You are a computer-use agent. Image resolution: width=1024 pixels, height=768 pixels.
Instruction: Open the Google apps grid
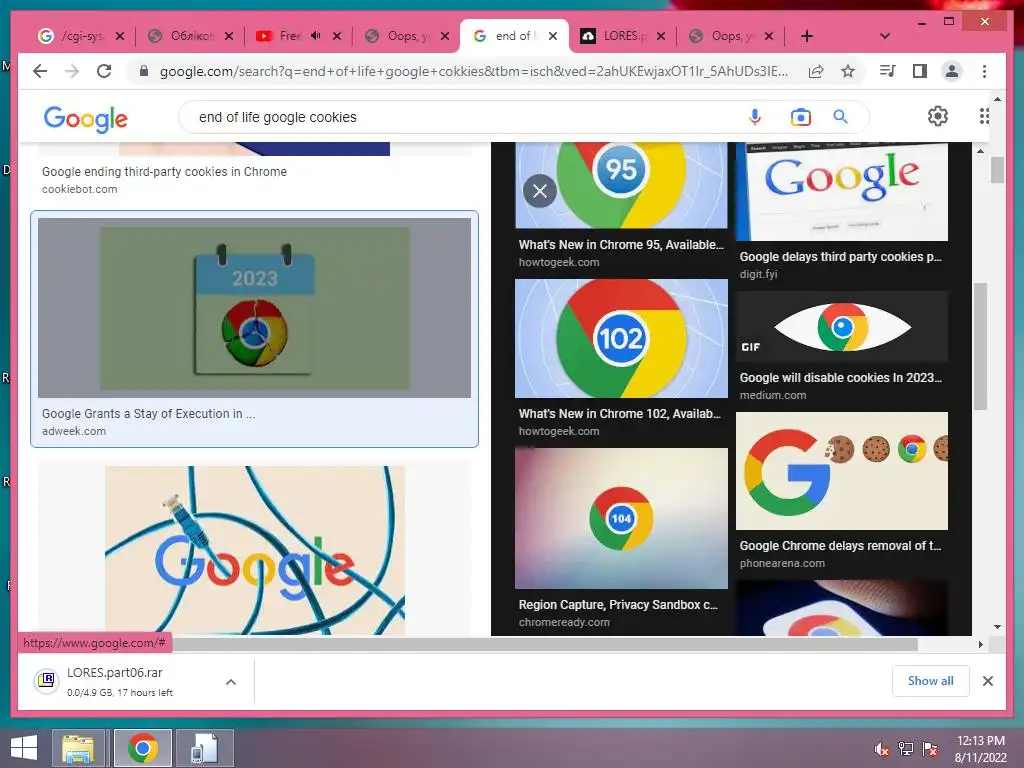(984, 116)
